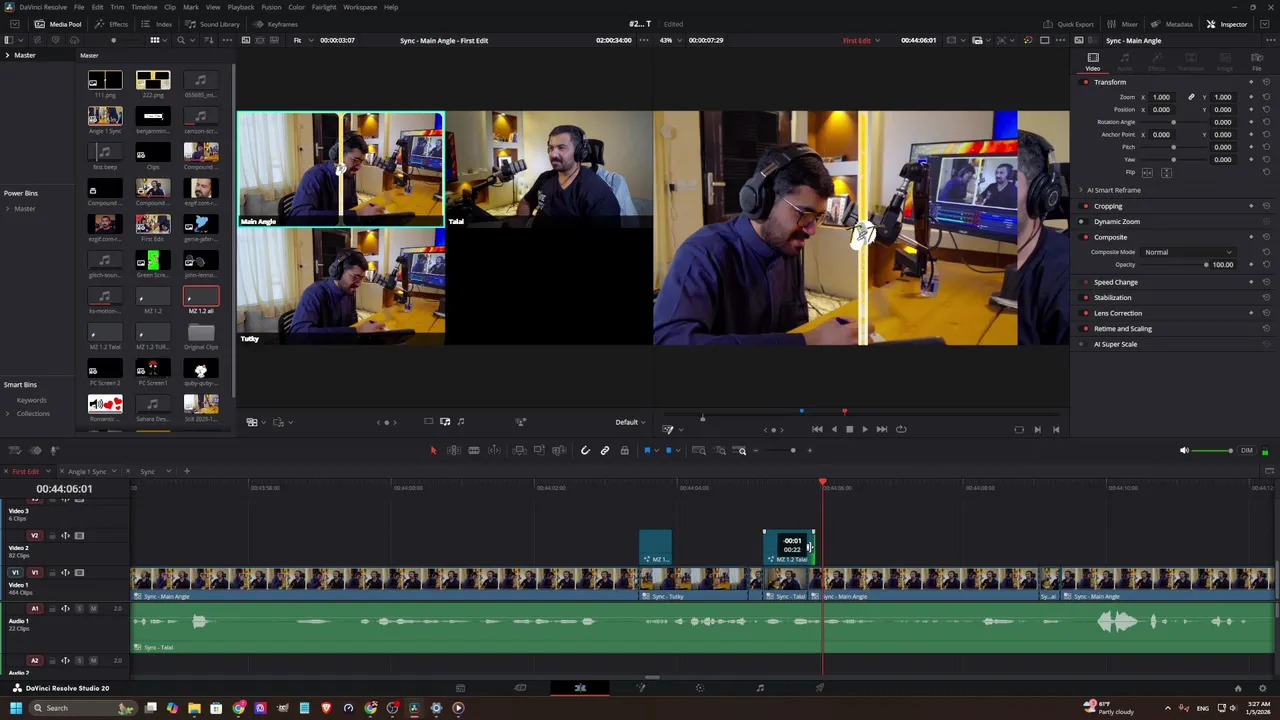
Task: Open the Effects panel button
Action: coord(112,24)
